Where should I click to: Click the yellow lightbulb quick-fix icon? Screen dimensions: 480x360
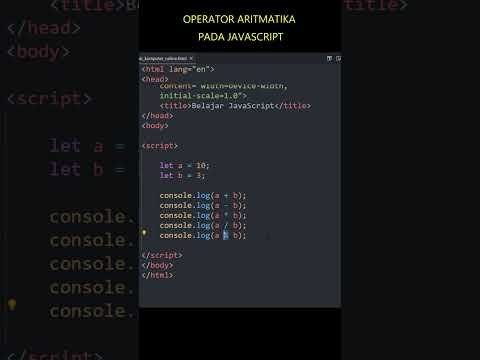tap(144, 232)
